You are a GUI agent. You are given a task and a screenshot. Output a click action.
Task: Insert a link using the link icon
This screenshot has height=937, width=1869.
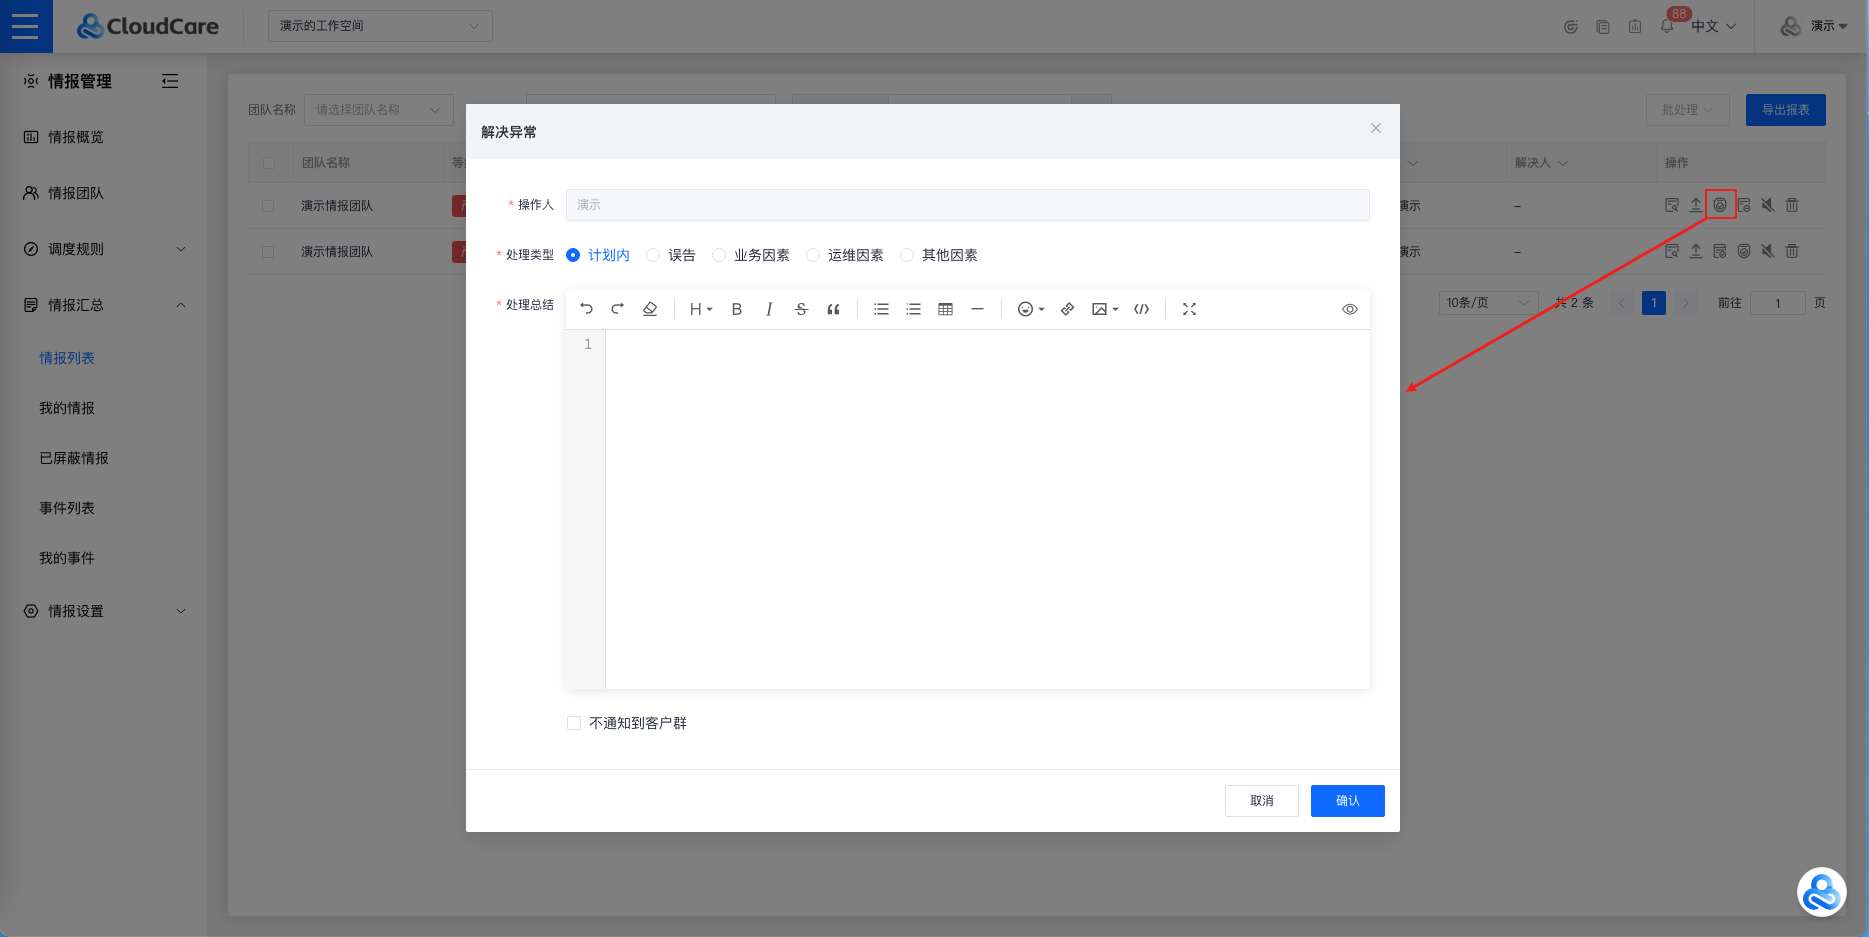[1067, 309]
